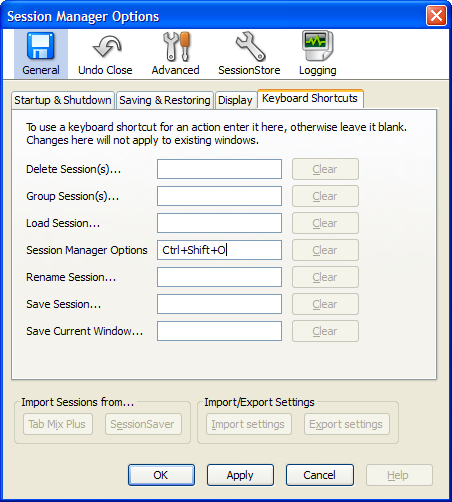
Task: Clear the Session Manager Options shortcut
Action: [x=325, y=250]
